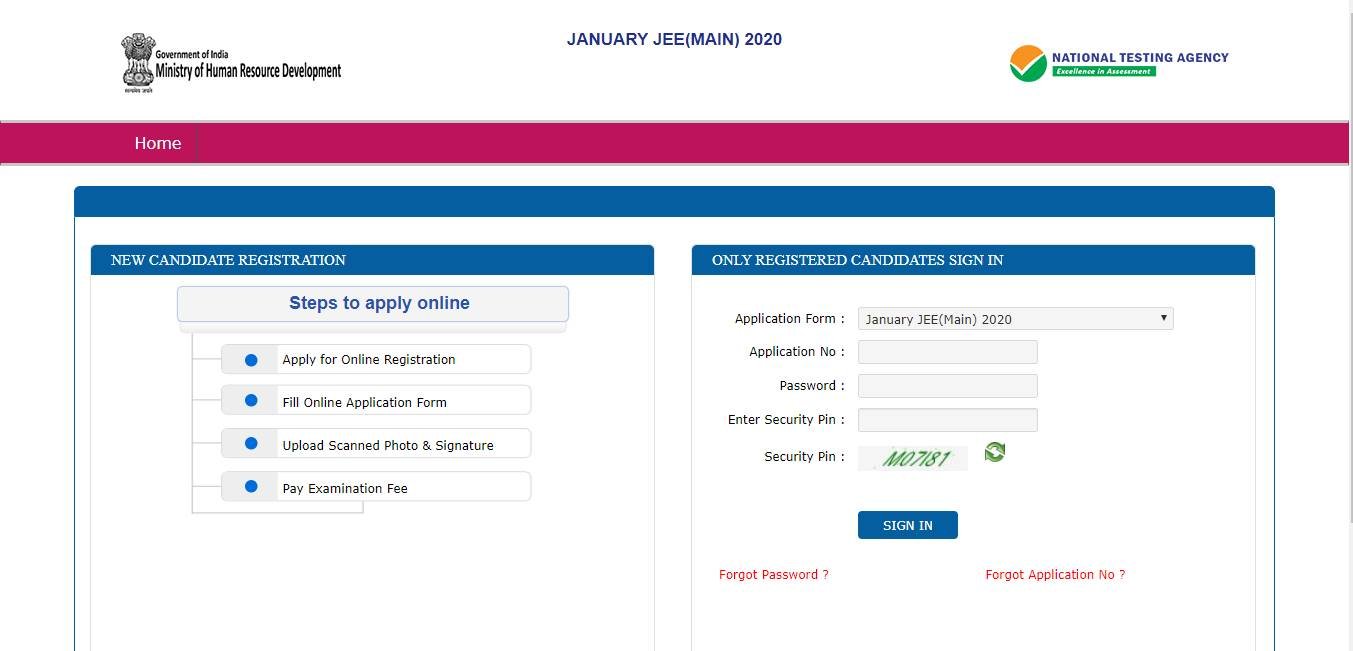Open the Application Form dropdown

coord(1015,319)
